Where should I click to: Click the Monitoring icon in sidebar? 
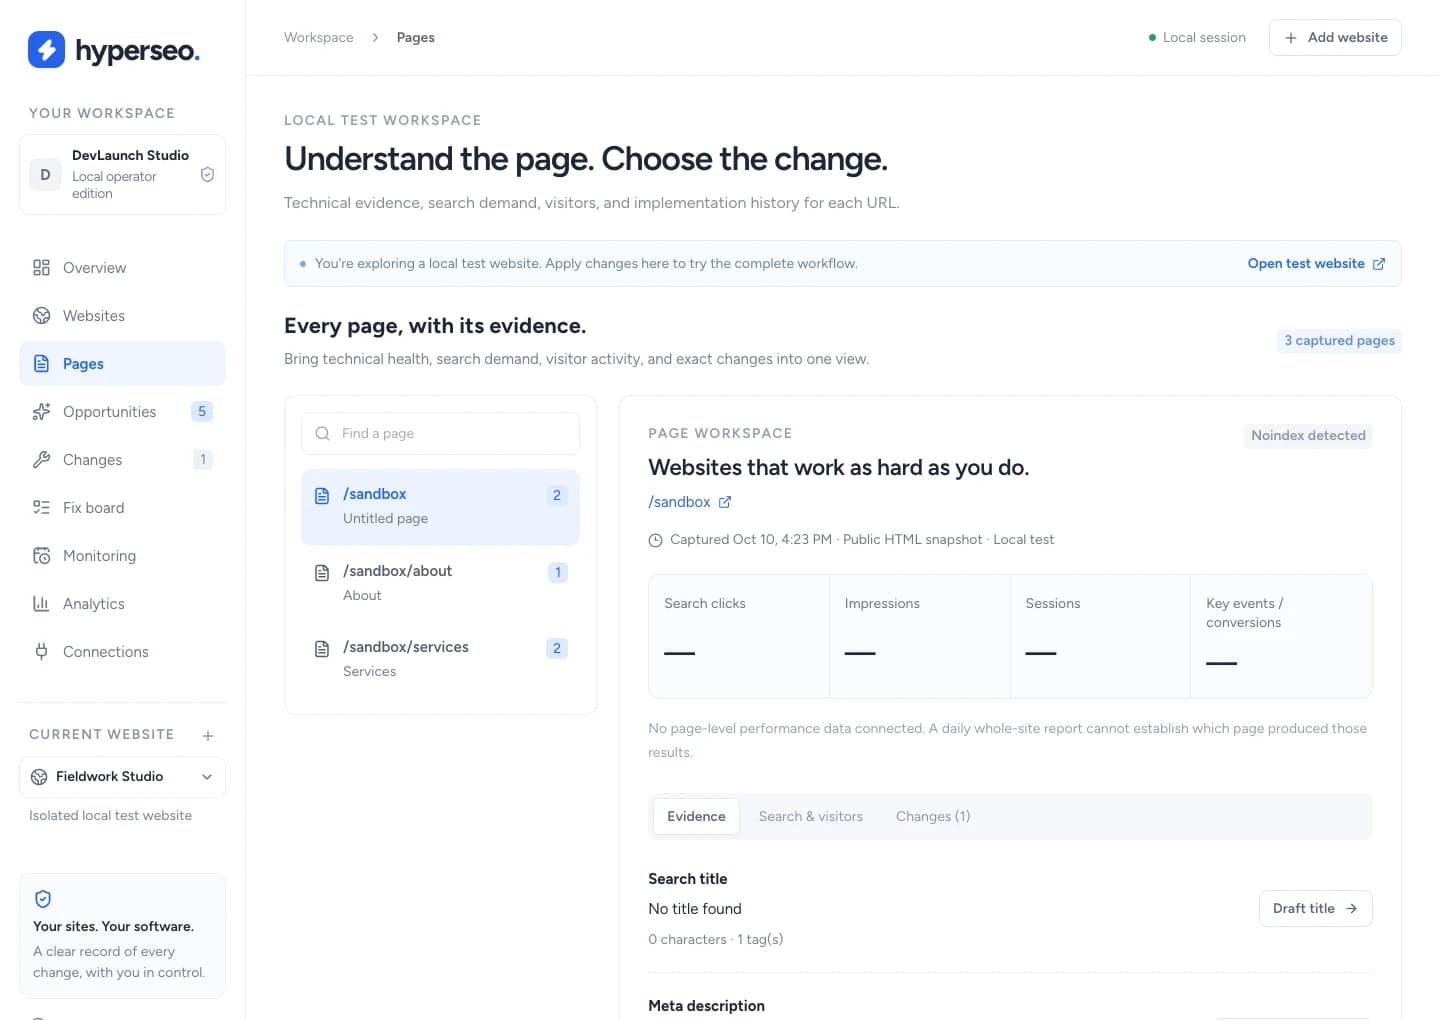pyautogui.click(x=41, y=556)
